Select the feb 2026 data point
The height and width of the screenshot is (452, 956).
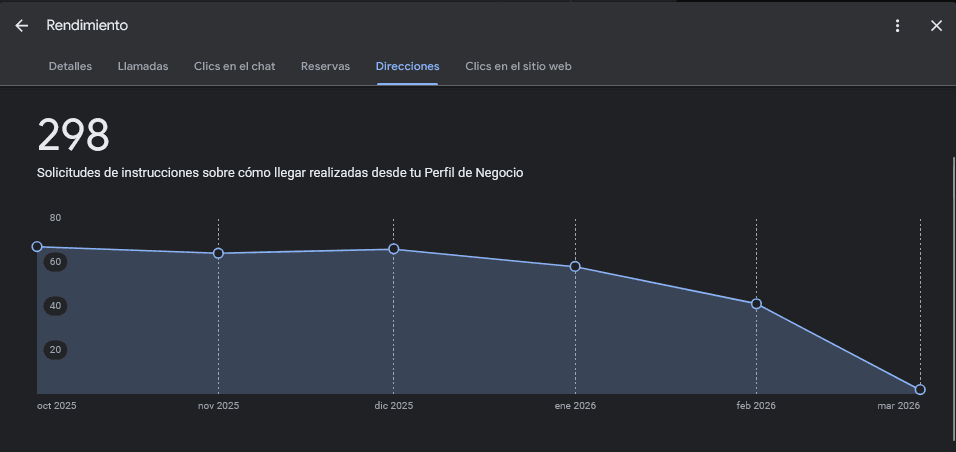[x=757, y=304]
